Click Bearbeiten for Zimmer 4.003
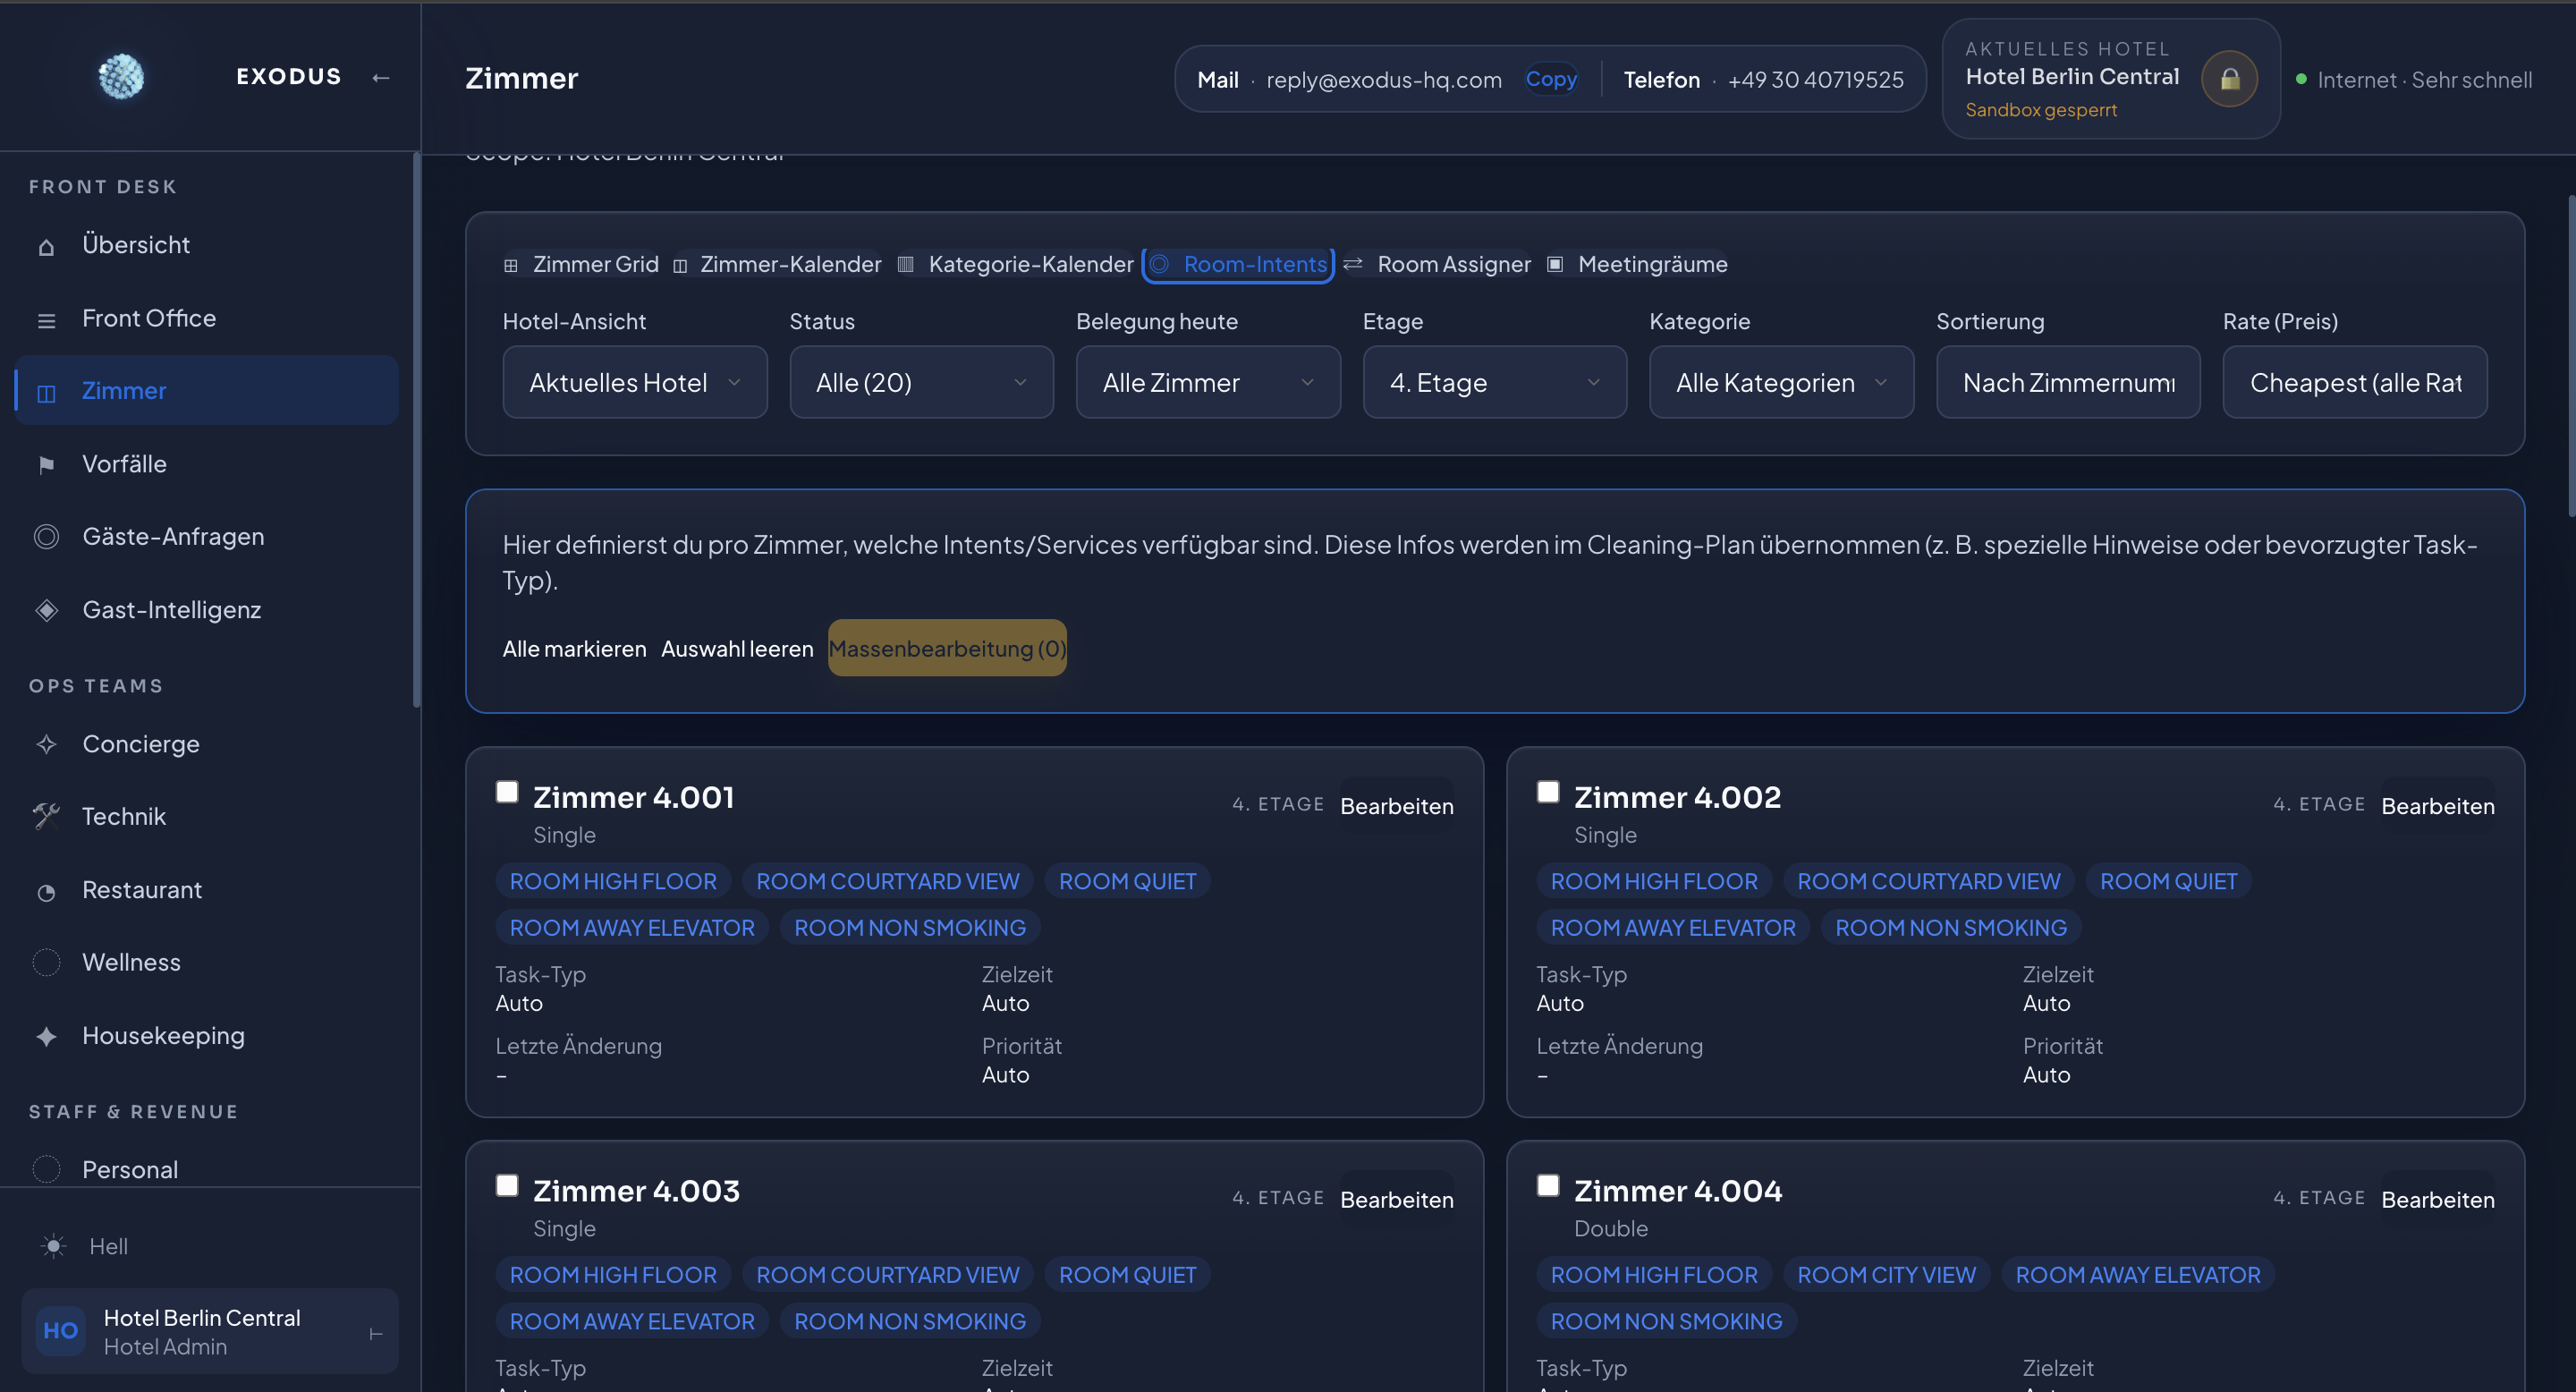This screenshot has height=1392, width=2576. point(1396,1199)
